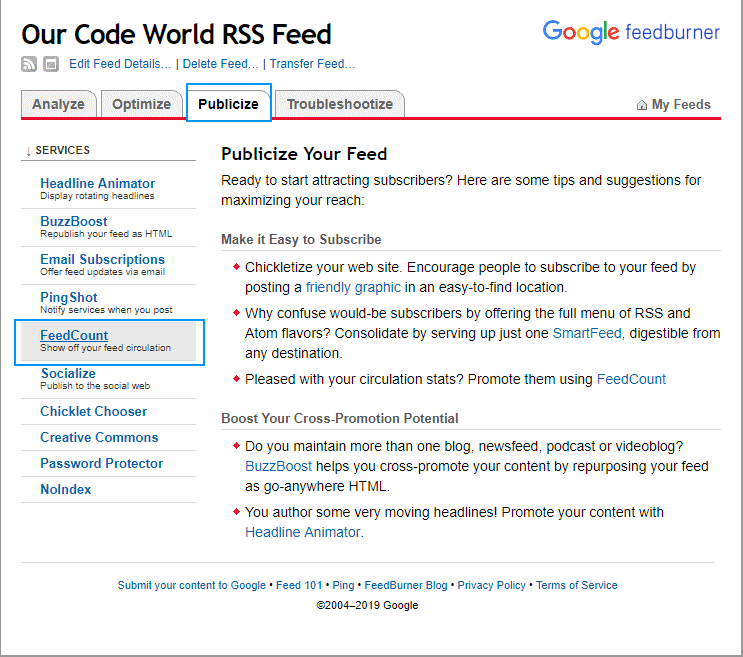Screen dimensions: 743x657
Task: Open the FeedCount service in sidebar
Action: tap(74, 335)
